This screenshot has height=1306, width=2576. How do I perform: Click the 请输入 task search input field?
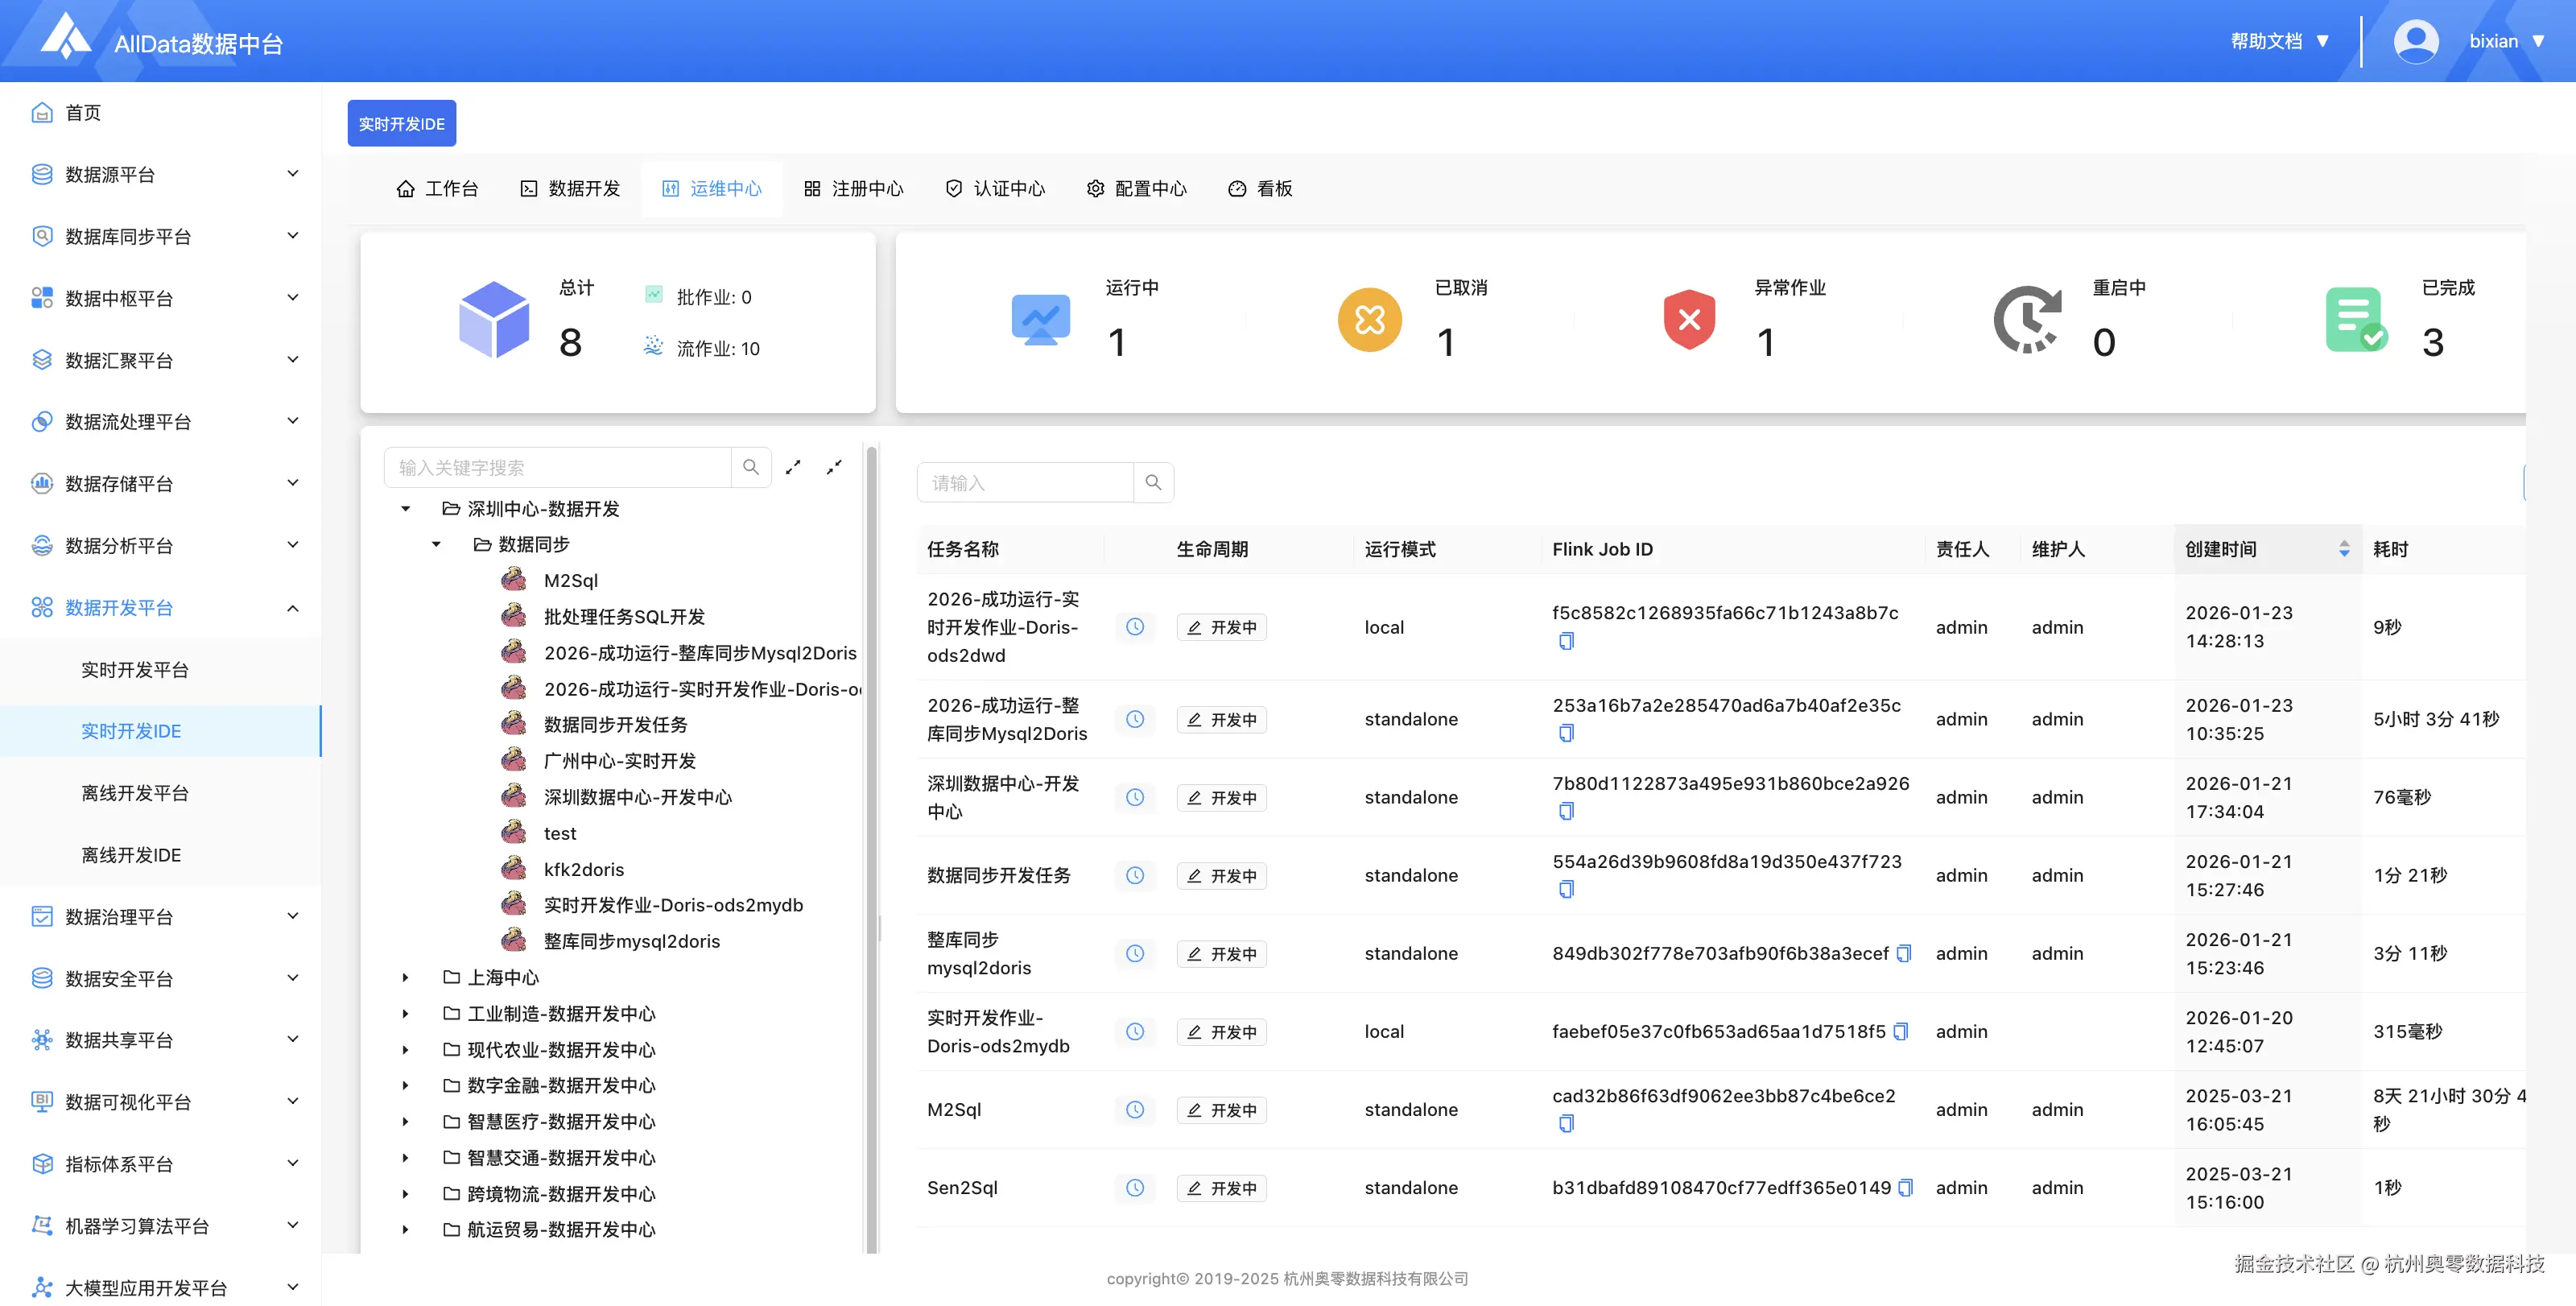[x=1025, y=482]
